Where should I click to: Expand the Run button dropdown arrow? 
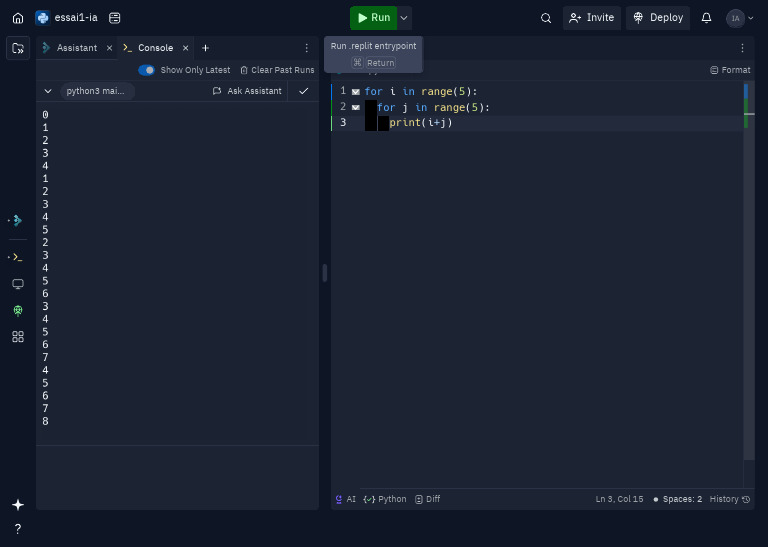pyautogui.click(x=405, y=18)
